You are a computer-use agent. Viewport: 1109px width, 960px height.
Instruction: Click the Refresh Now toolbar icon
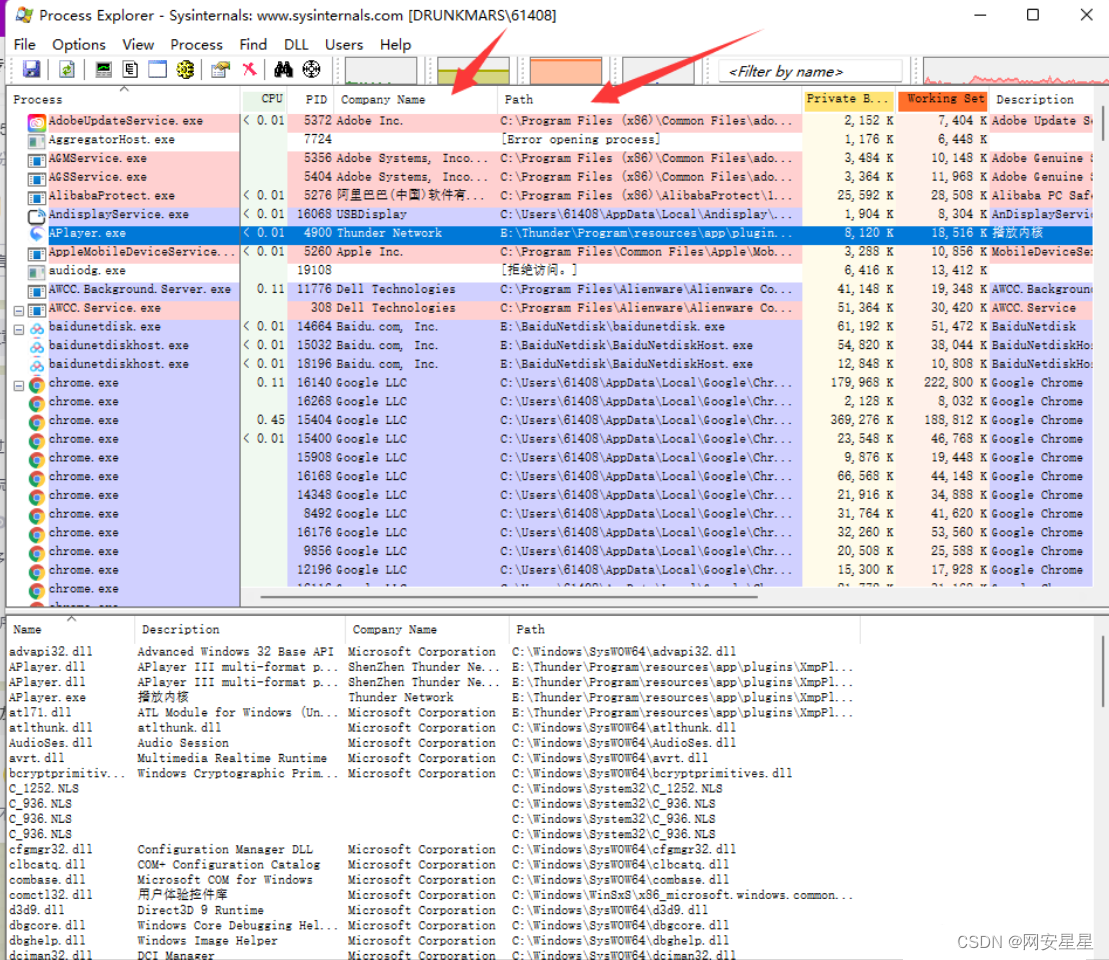coord(67,69)
